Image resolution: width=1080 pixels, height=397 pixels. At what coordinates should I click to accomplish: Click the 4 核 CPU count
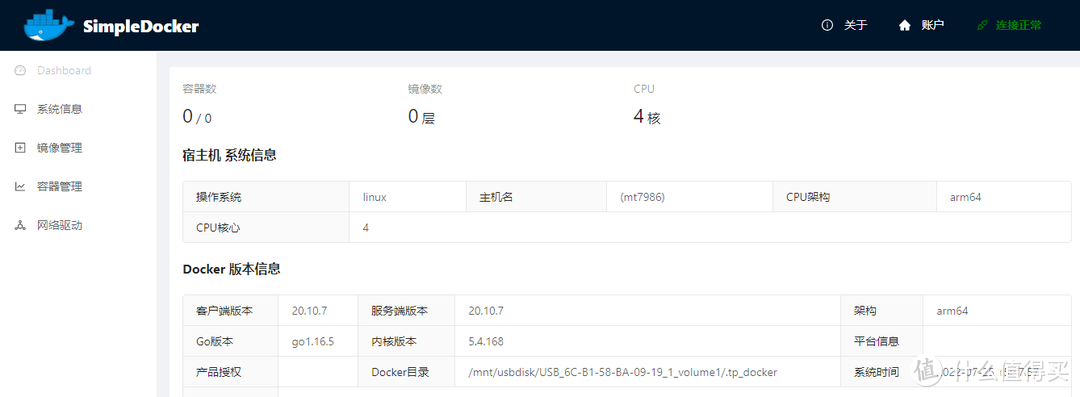click(647, 117)
